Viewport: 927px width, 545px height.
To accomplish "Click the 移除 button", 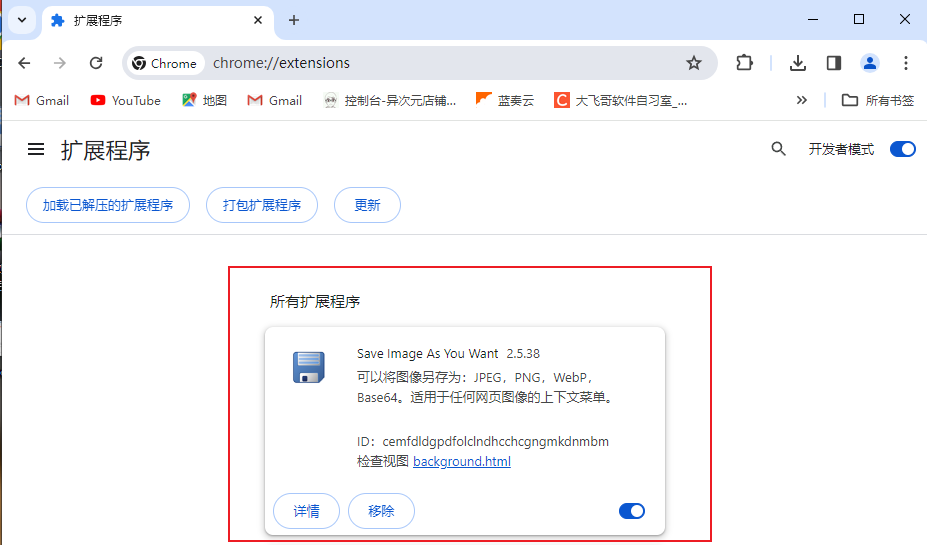I will click(x=381, y=511).
